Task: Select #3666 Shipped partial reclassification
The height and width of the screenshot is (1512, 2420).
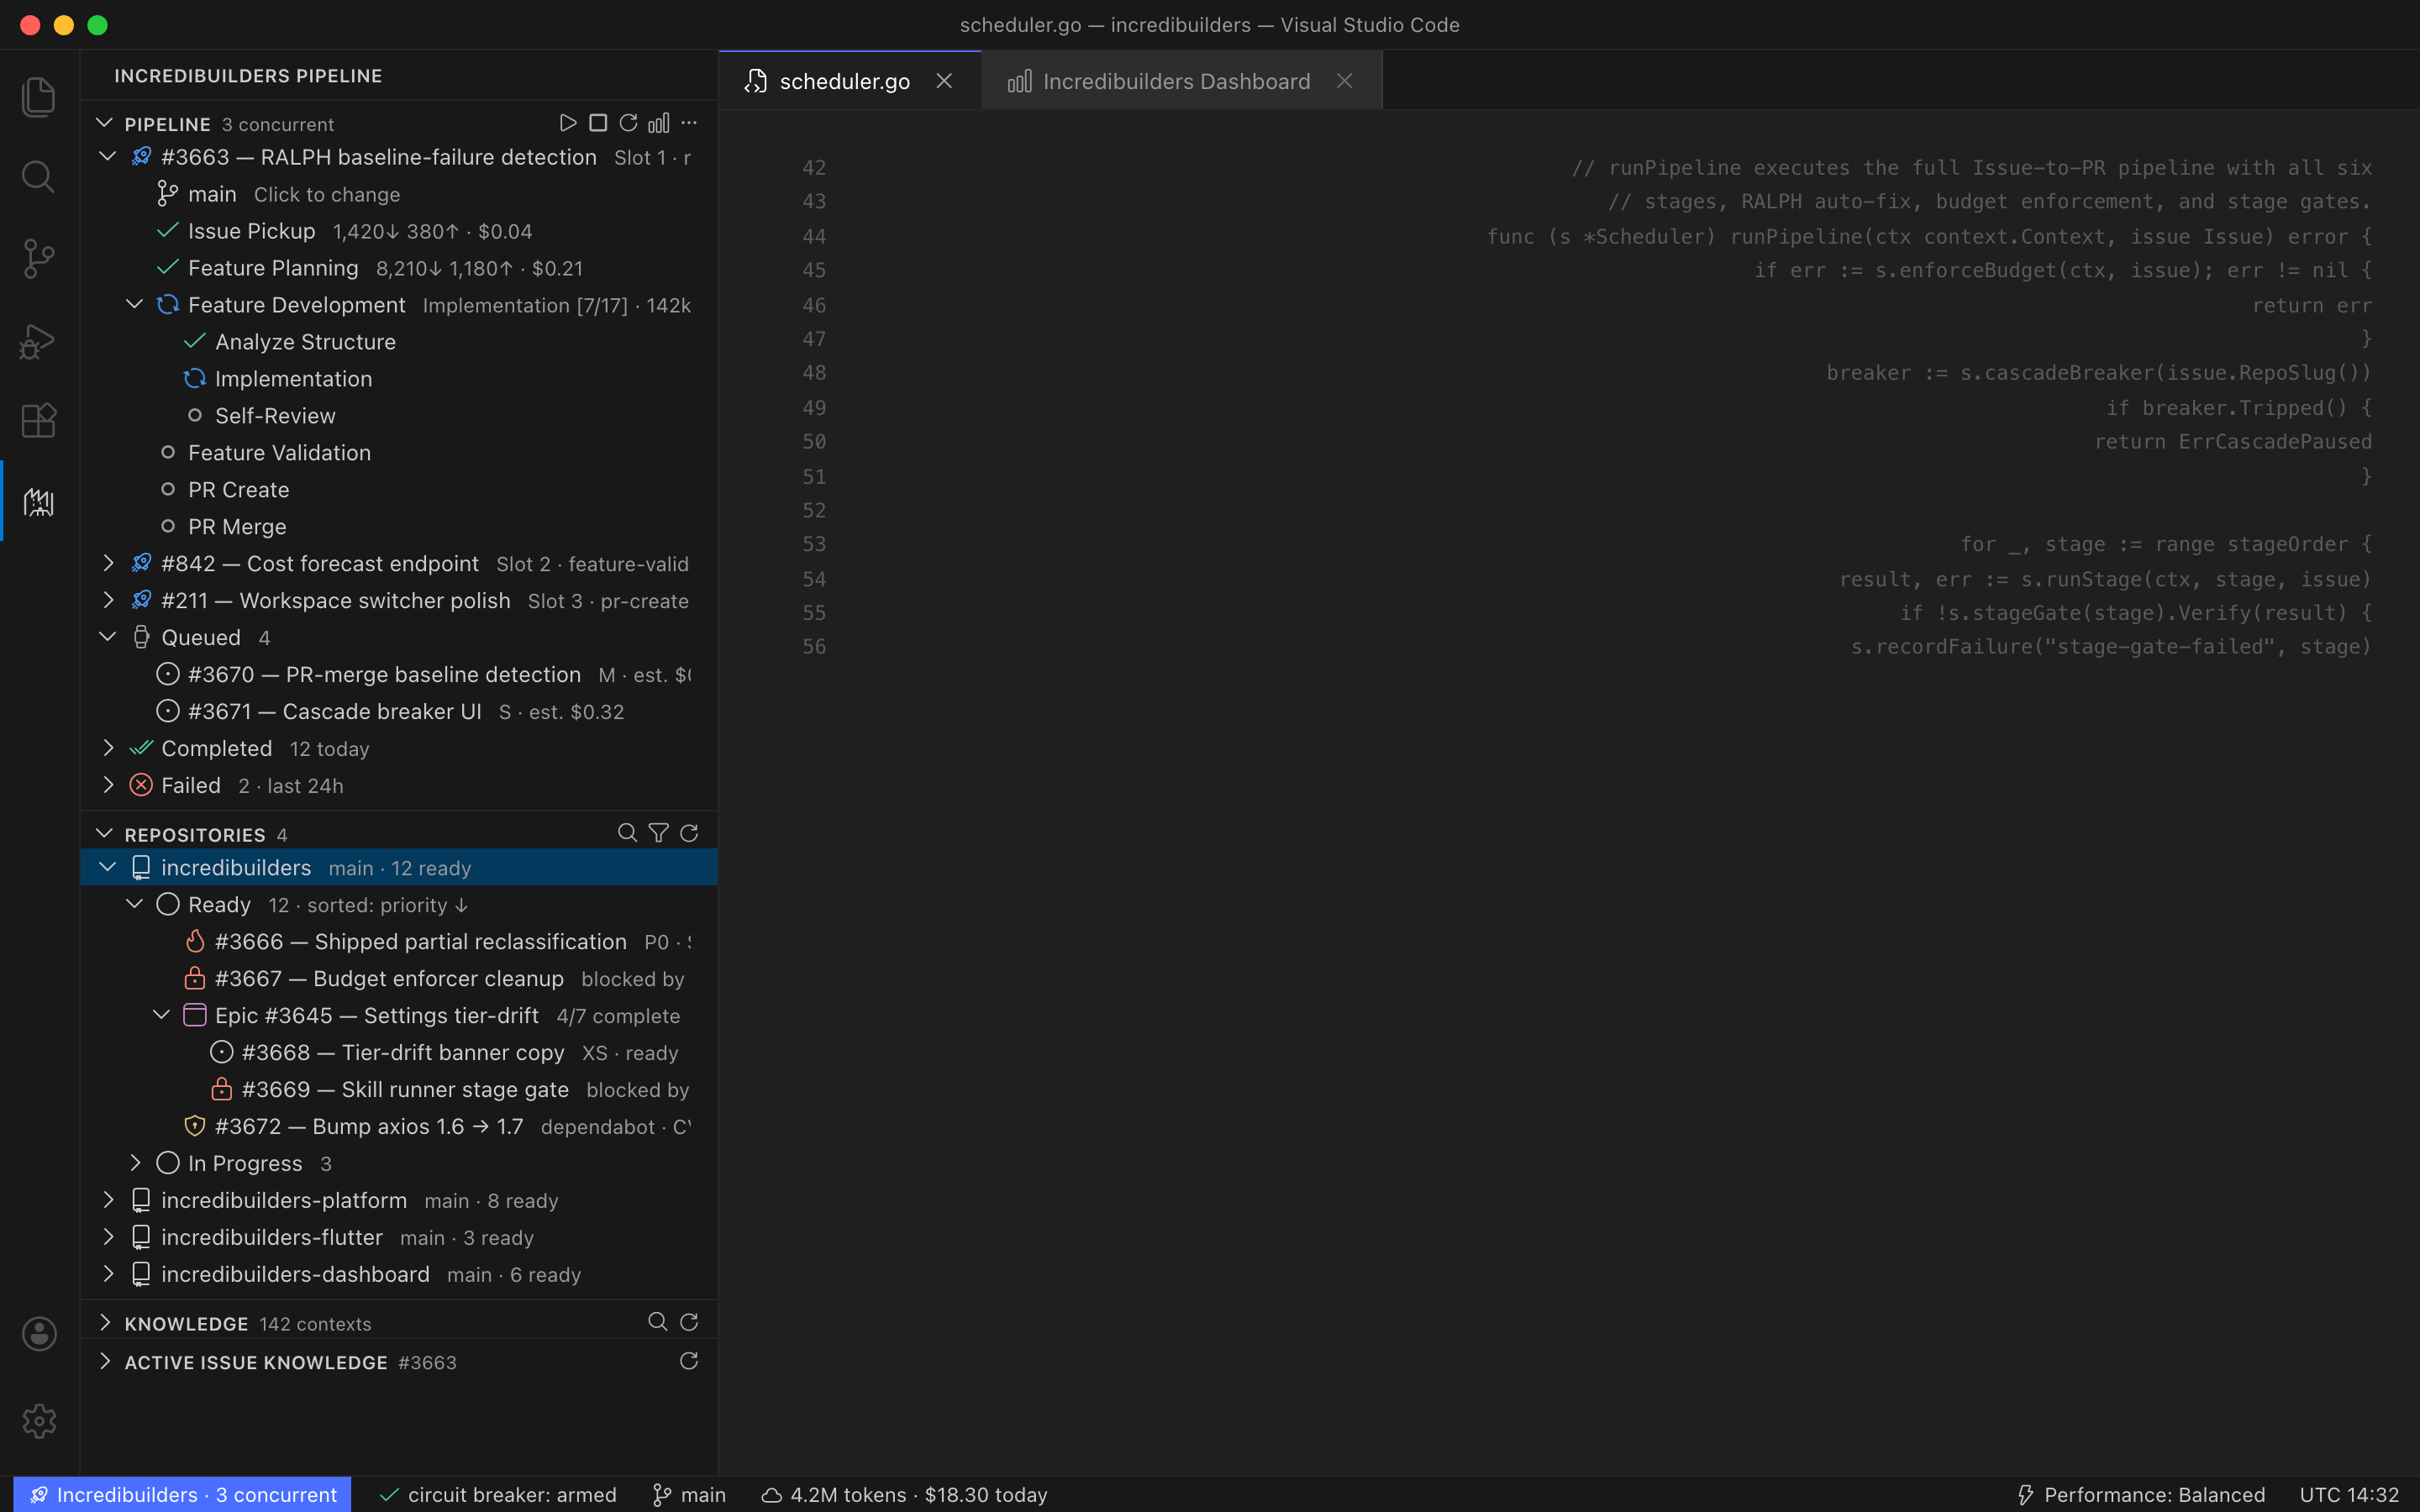Action: [399, 942]
